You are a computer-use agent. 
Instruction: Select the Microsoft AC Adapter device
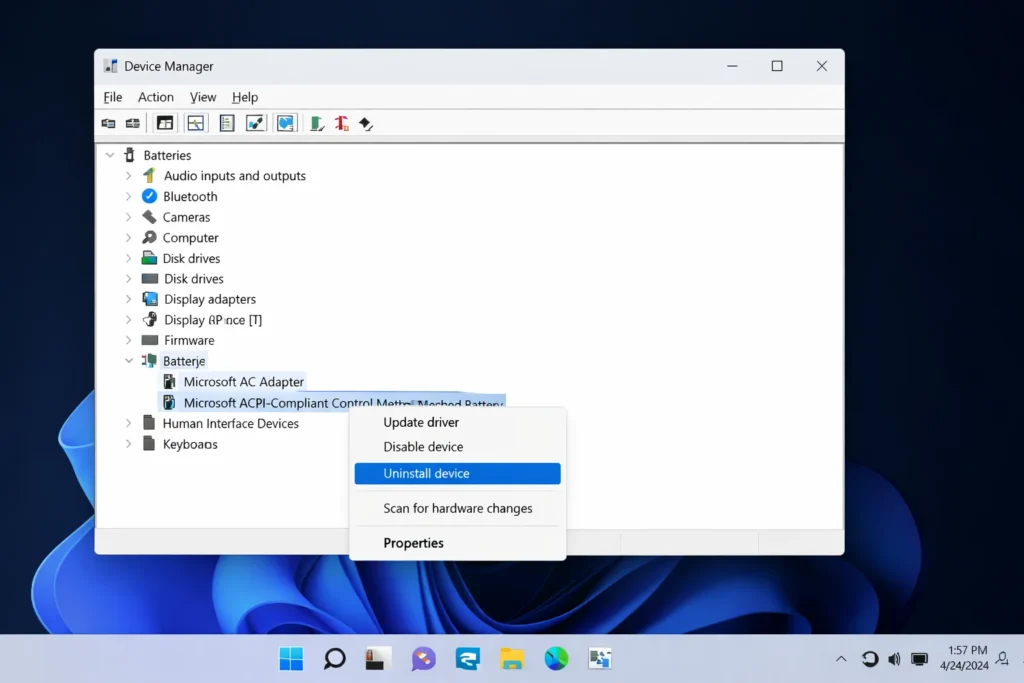pyautogui.click(x=244, y=381)
